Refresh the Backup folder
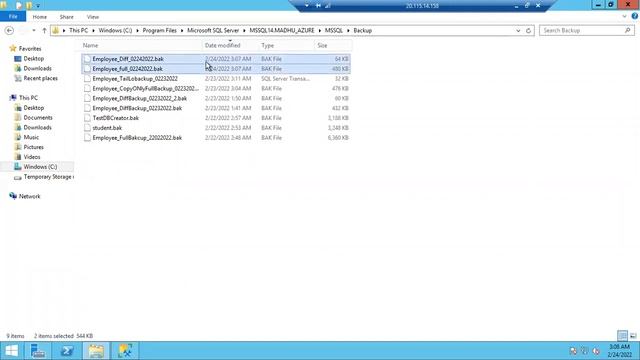 529,31
